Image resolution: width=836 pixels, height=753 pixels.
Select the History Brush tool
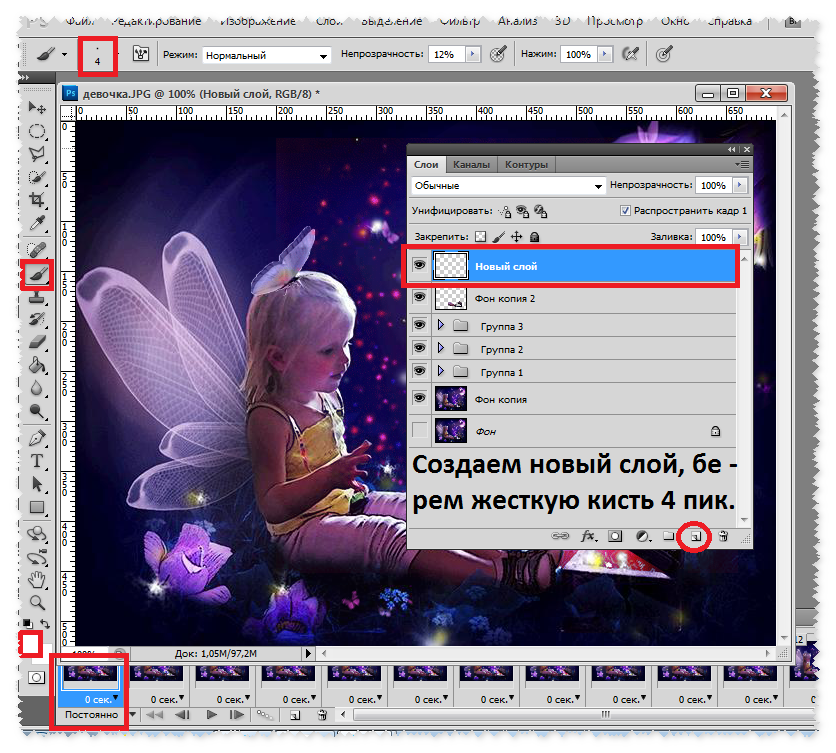(37, 319)
